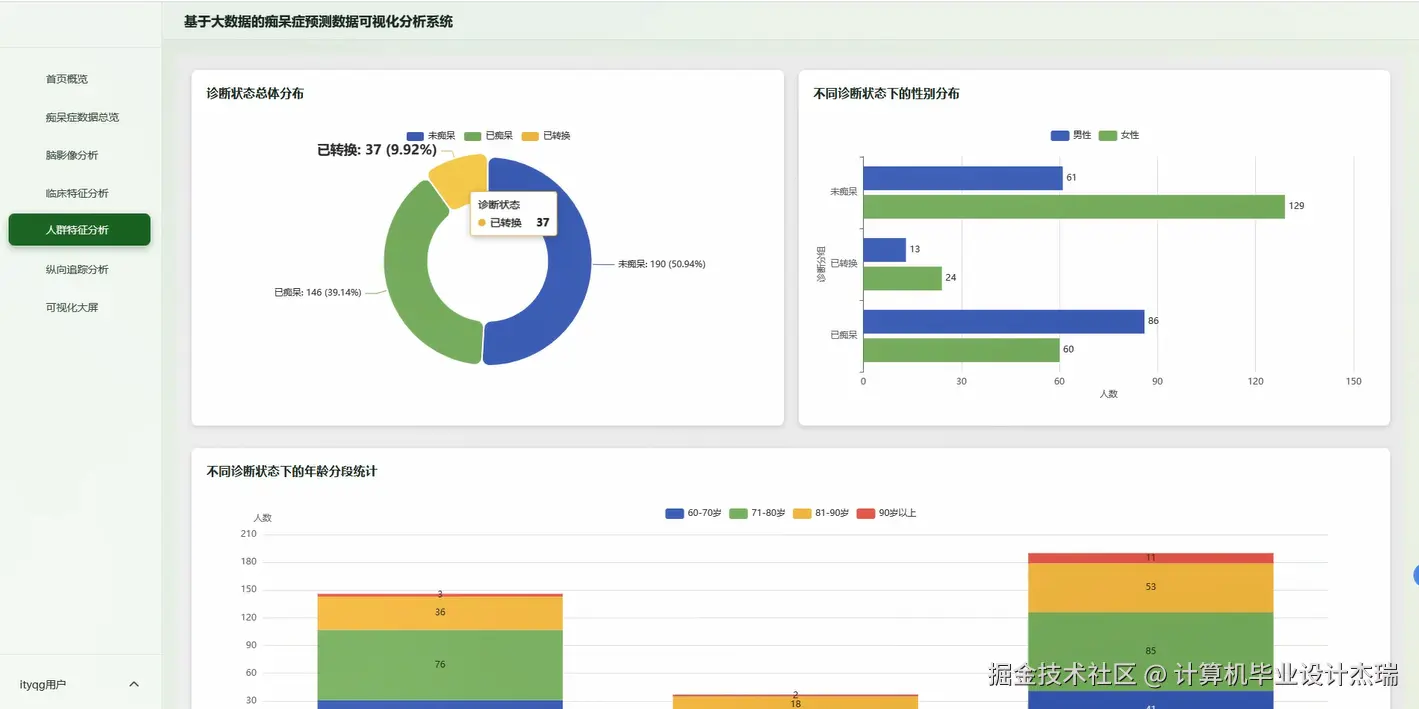This screenshot has height=709, width=1419.
Task: Toggle 已痴呆 legend in donut chart
Action: (489, 136)
